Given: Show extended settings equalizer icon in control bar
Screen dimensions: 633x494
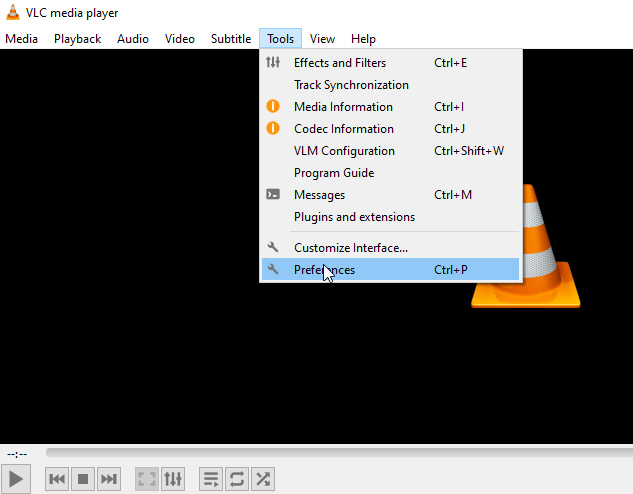Looking at the screenshot, I should (x=173, y=479).
